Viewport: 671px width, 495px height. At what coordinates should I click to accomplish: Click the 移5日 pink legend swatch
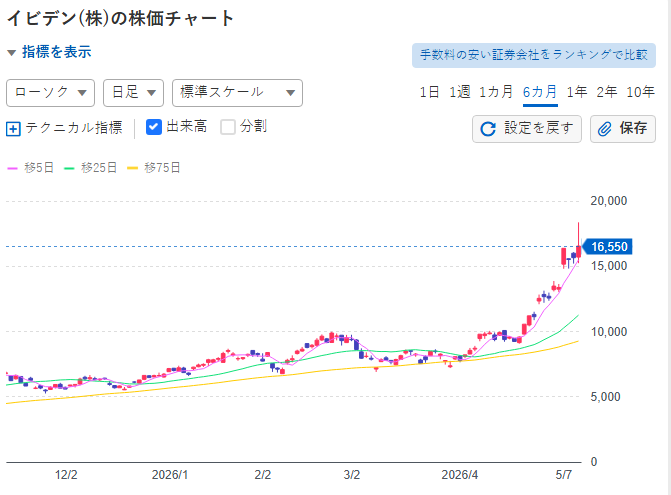point(12,168)
